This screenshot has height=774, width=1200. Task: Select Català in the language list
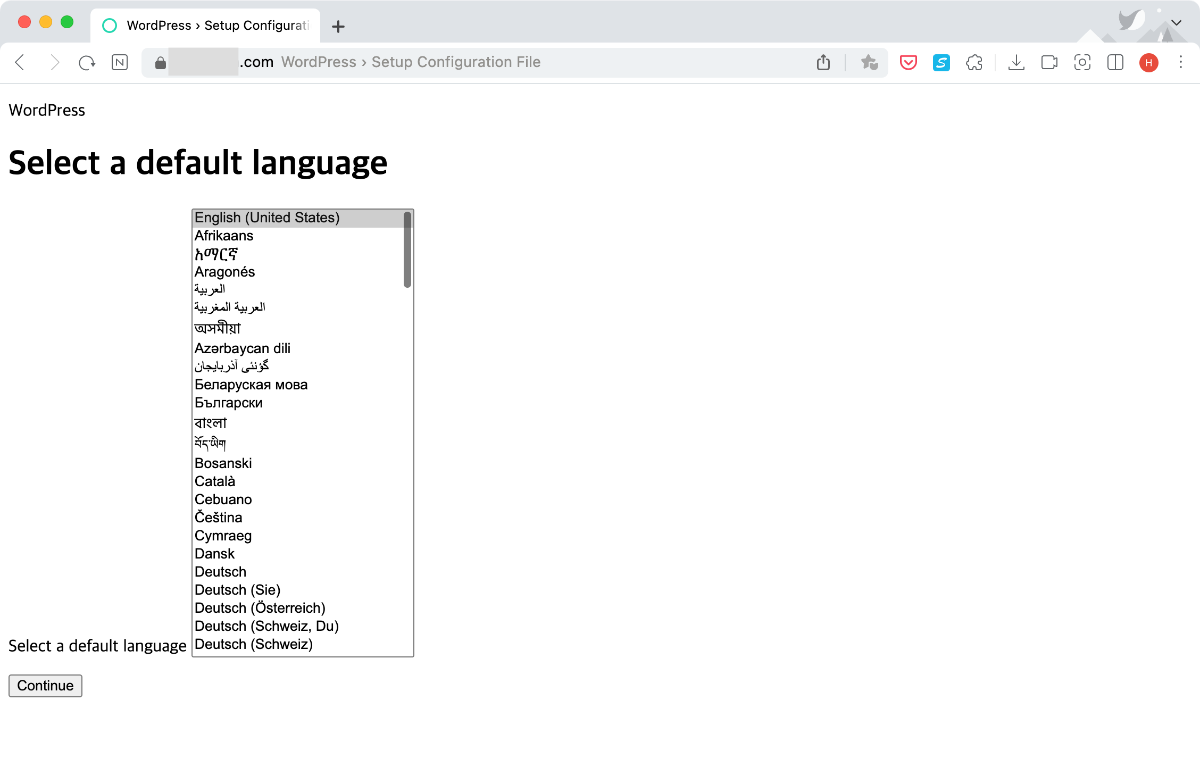point(297,481)
